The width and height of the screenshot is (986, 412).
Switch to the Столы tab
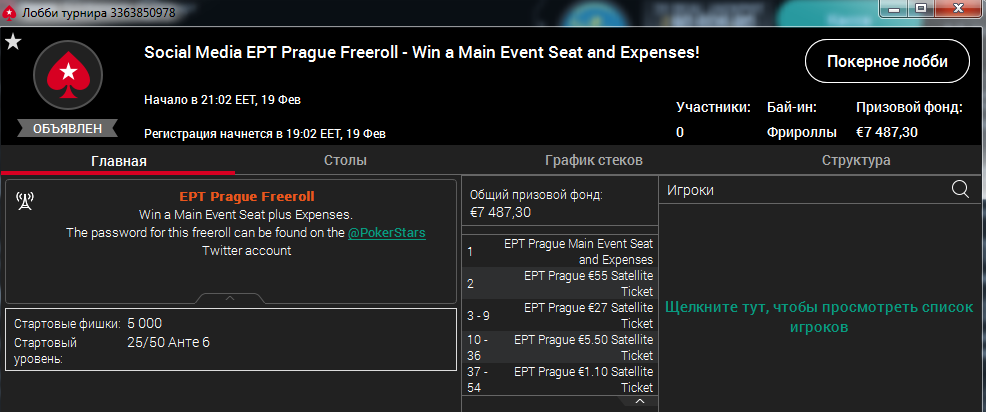coord(345,160)
